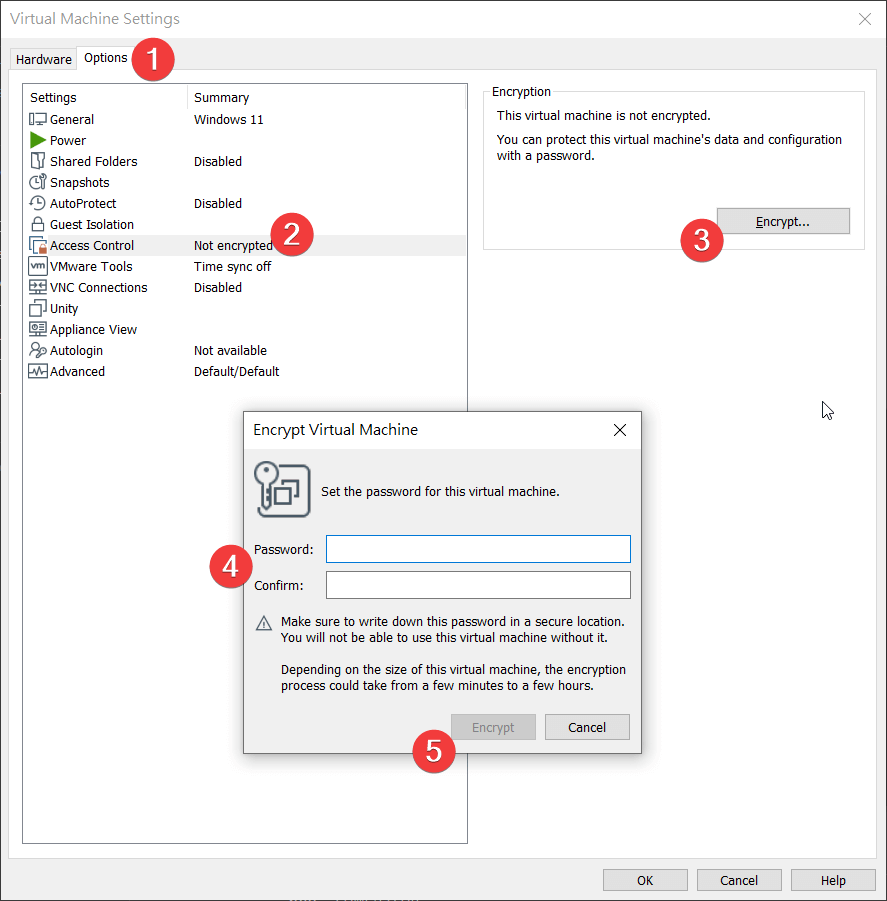Click Cancel in Encrypt Virtual Machine dialog
This screenshot has height=901, width=887.
[x=587, y=727]
